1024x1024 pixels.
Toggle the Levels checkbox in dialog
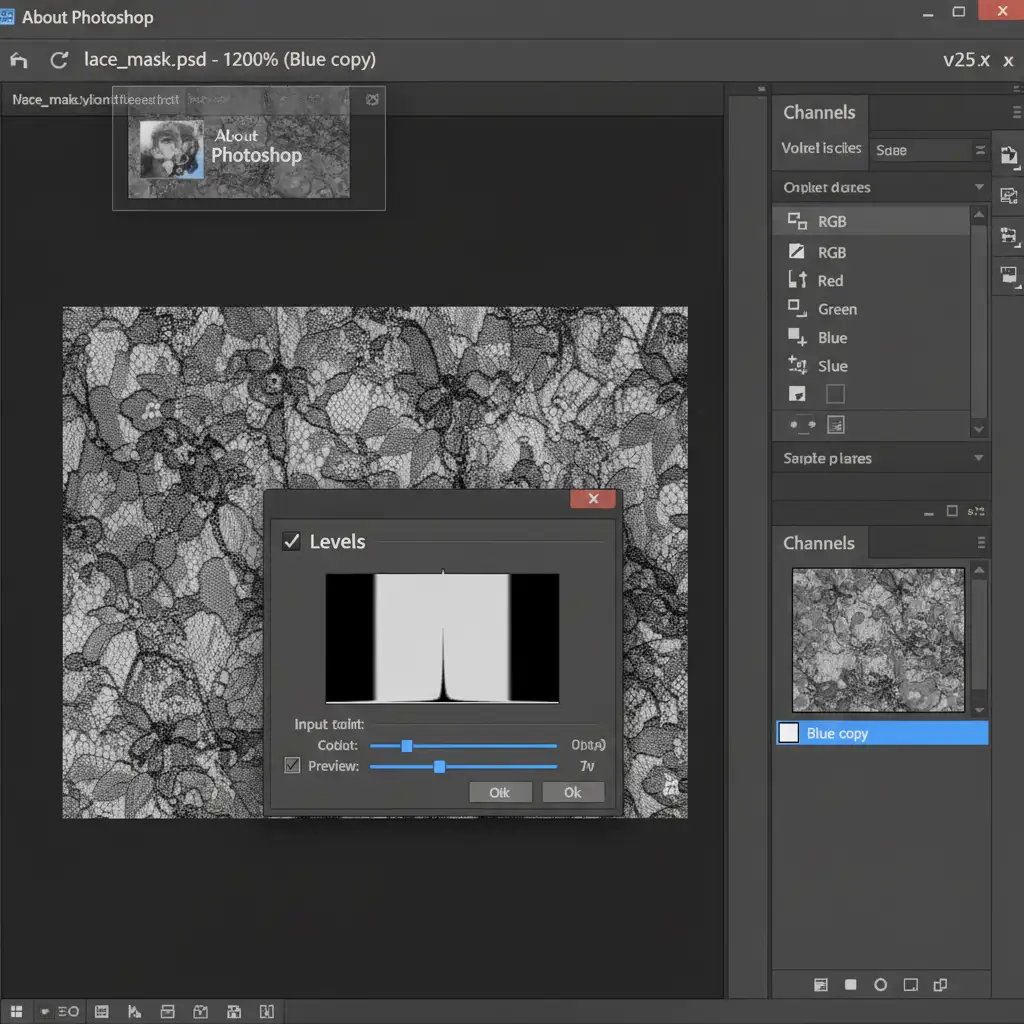click(291, 541)
